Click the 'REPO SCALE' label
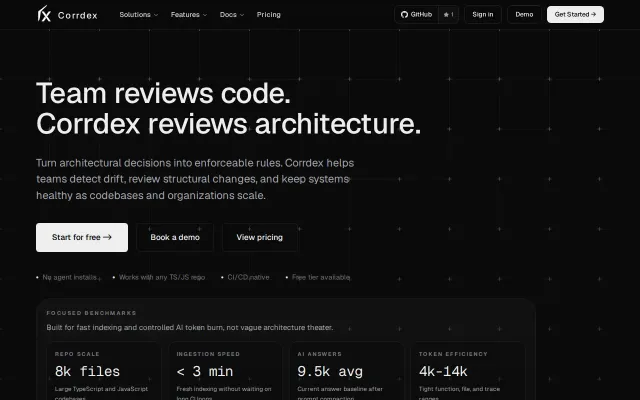Viewport: 640px width, 400px height. [x=77, y=354]
